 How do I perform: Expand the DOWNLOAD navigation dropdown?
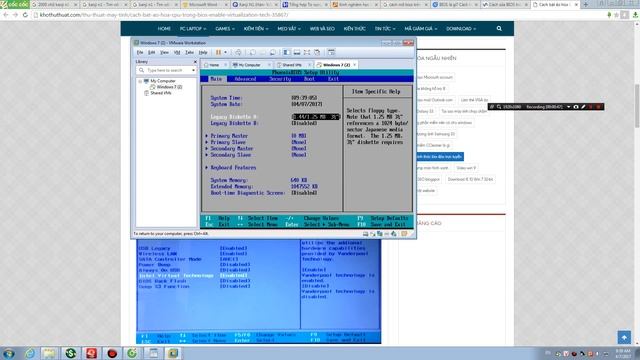tap(461, 29)
